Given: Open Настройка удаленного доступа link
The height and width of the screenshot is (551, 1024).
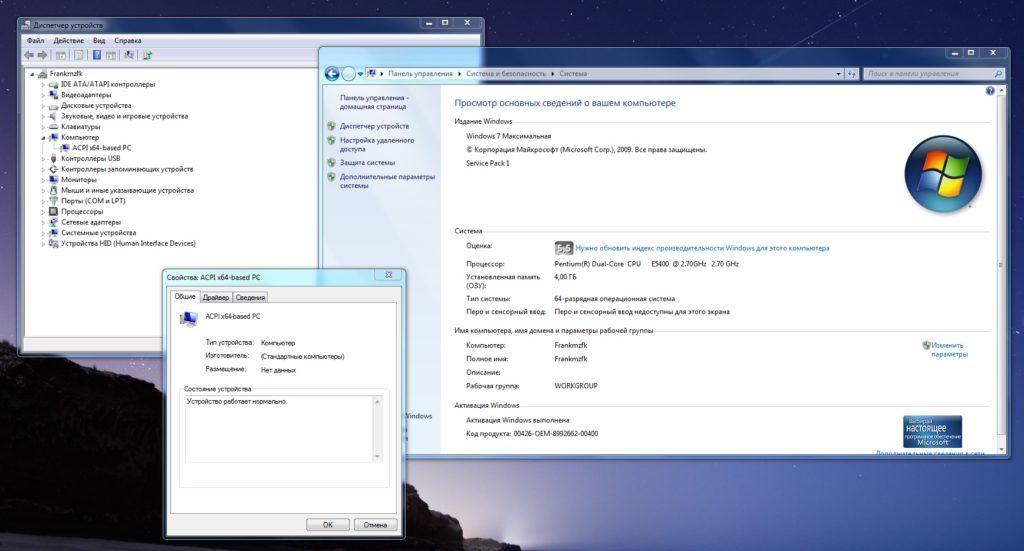Looking at the screenshot, I should (x=377, y=144).
